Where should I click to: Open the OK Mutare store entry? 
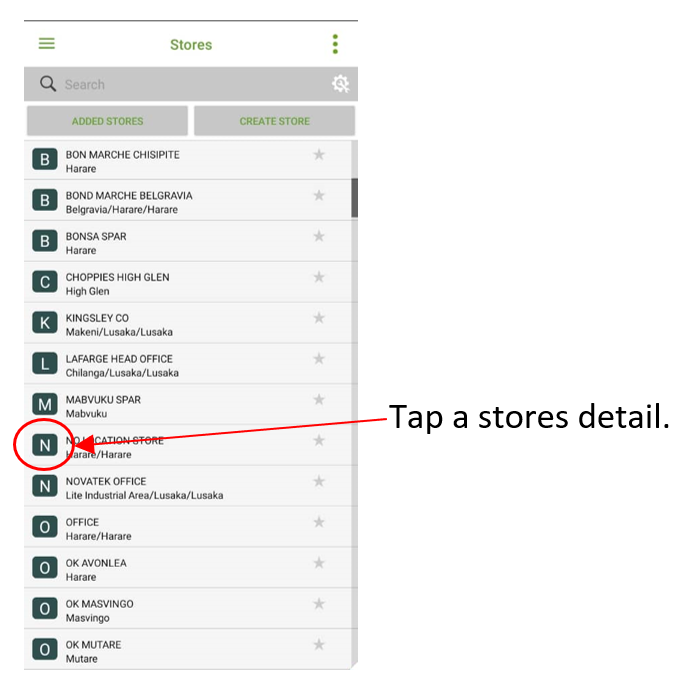pyautogui.click(x=188, y=650)
